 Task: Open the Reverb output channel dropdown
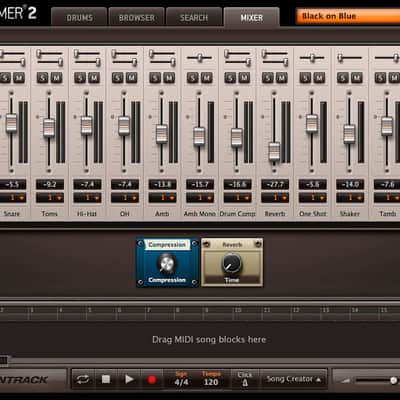(x=275, y=198)
